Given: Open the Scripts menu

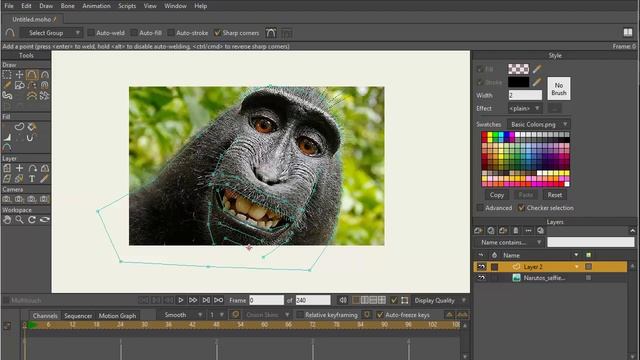Looking at the screenshot, I should pos(127,6).
